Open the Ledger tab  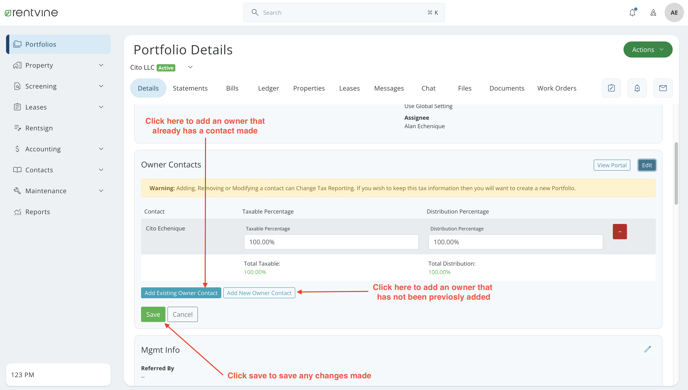click(268, 88)
